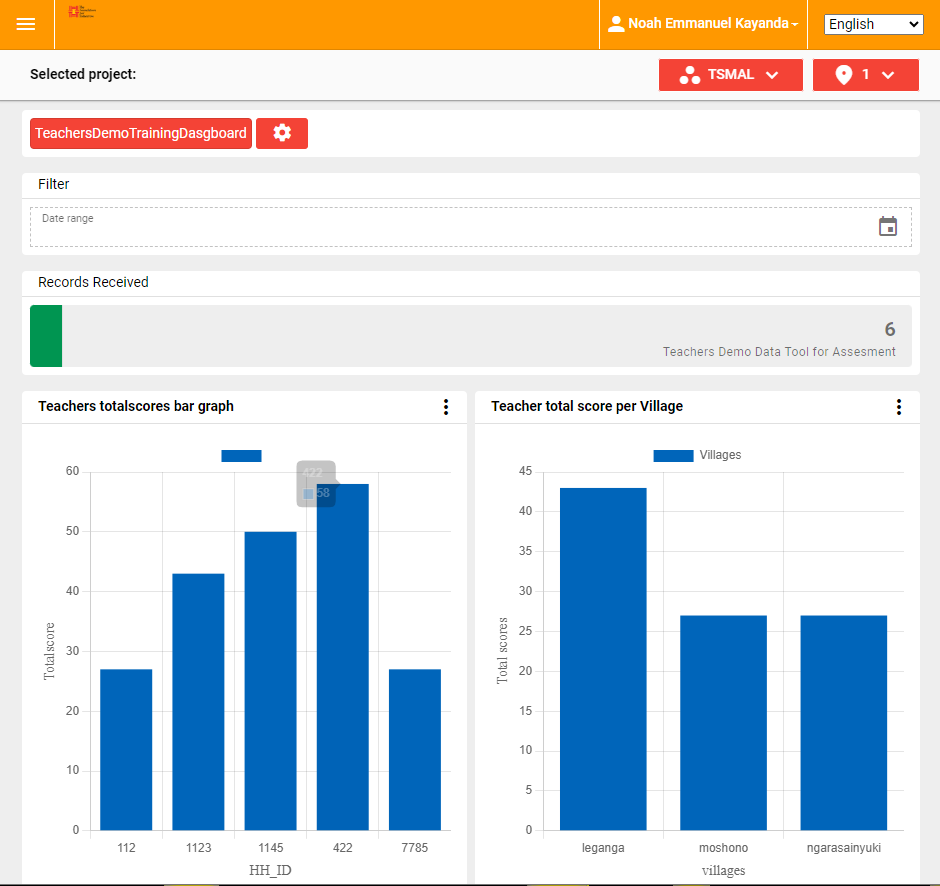Click the bar for HH_ID 1123
The width and height of the screenshot is (940, 886).
tap(198, 702)
